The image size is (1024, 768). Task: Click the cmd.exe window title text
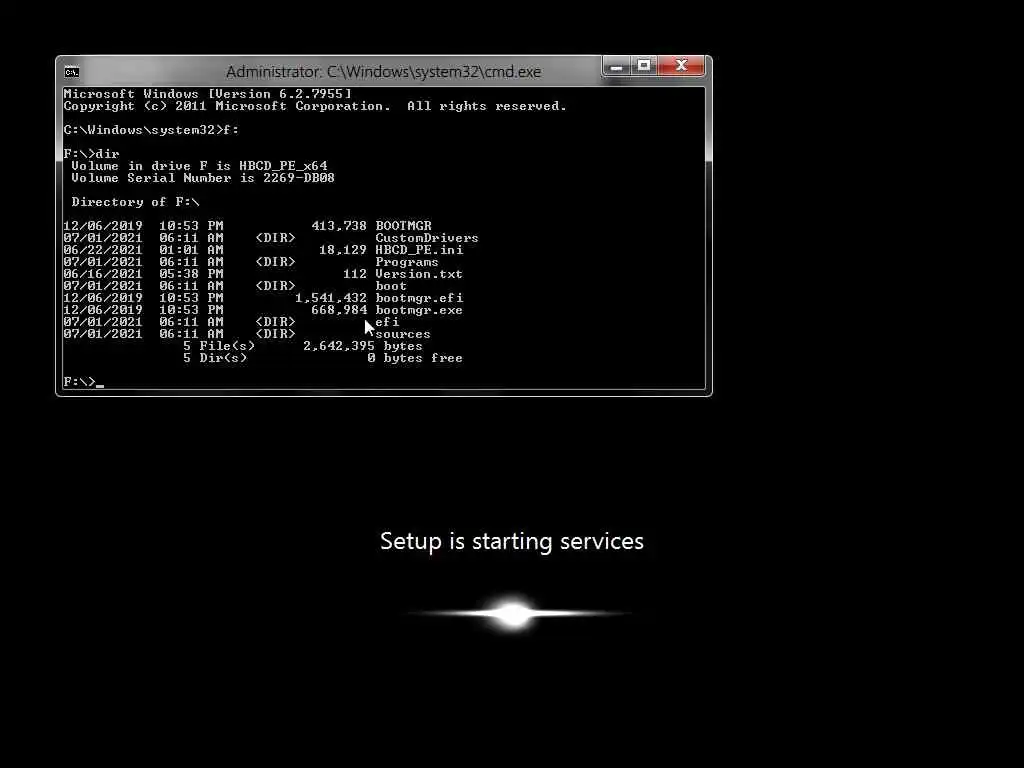(x=383, y=72)
